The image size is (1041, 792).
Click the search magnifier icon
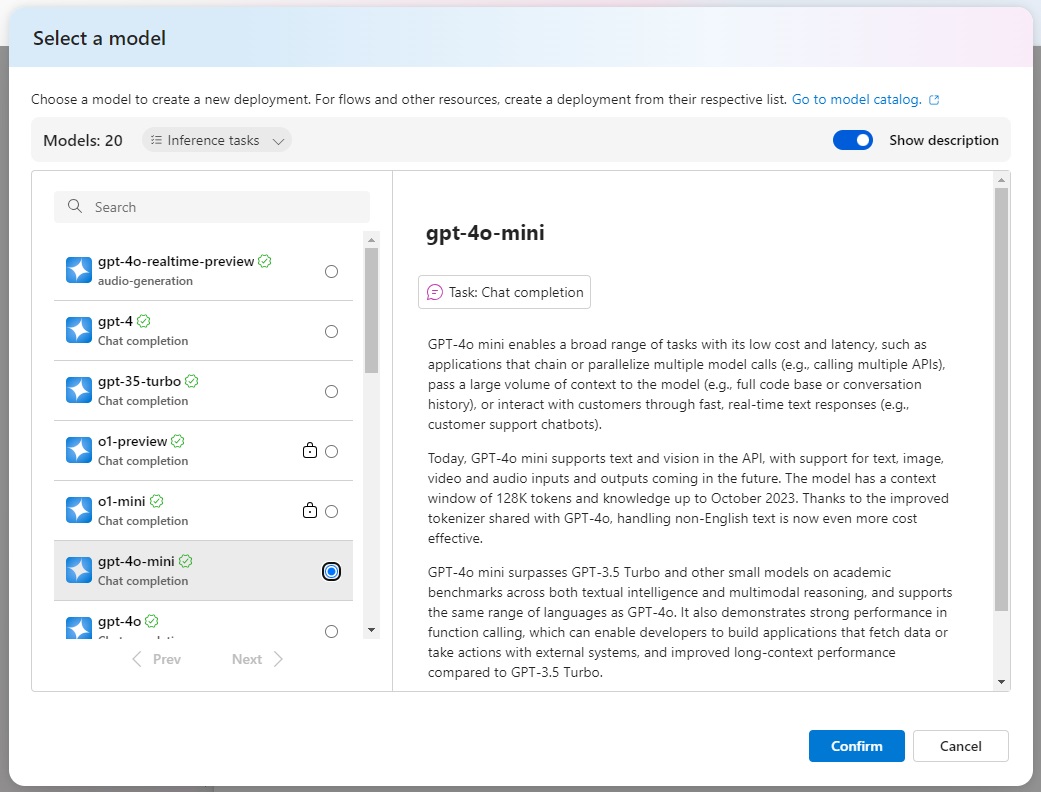(x=75, y=207)
